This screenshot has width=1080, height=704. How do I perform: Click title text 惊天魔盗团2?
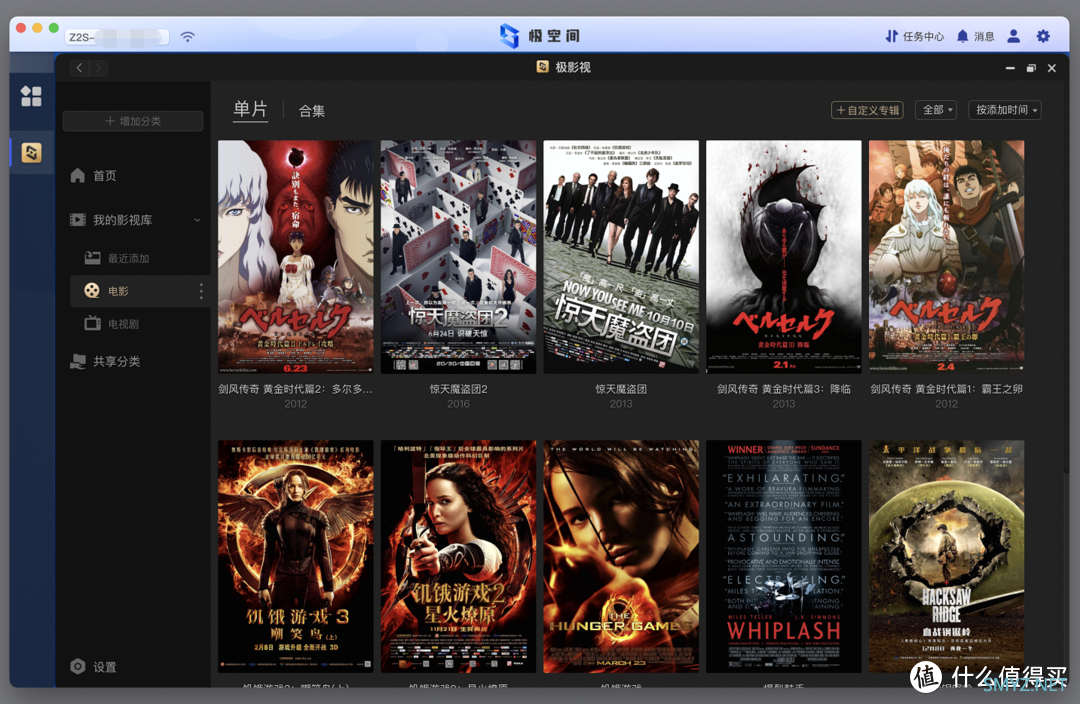(x=458, y=389)
